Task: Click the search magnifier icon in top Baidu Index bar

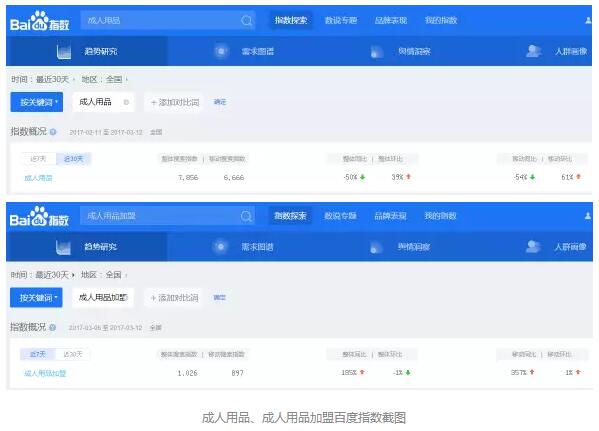Action: pyautogui.click(x=247, y=20)
